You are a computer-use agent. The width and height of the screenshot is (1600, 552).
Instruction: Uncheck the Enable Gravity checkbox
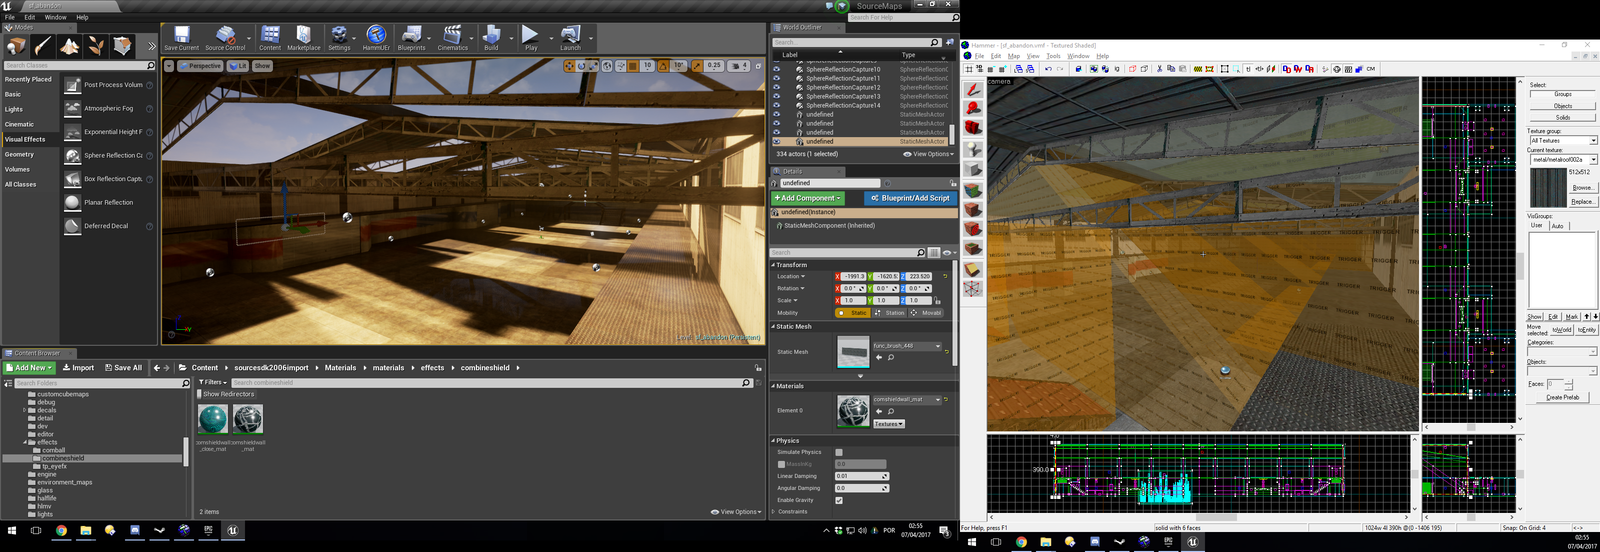[x=839, y=500]
